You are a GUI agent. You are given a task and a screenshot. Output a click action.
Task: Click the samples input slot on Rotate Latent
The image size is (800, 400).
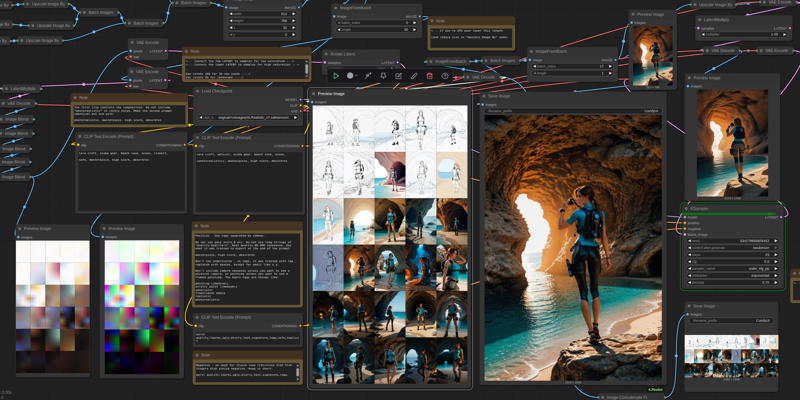(x=324, y=62)
